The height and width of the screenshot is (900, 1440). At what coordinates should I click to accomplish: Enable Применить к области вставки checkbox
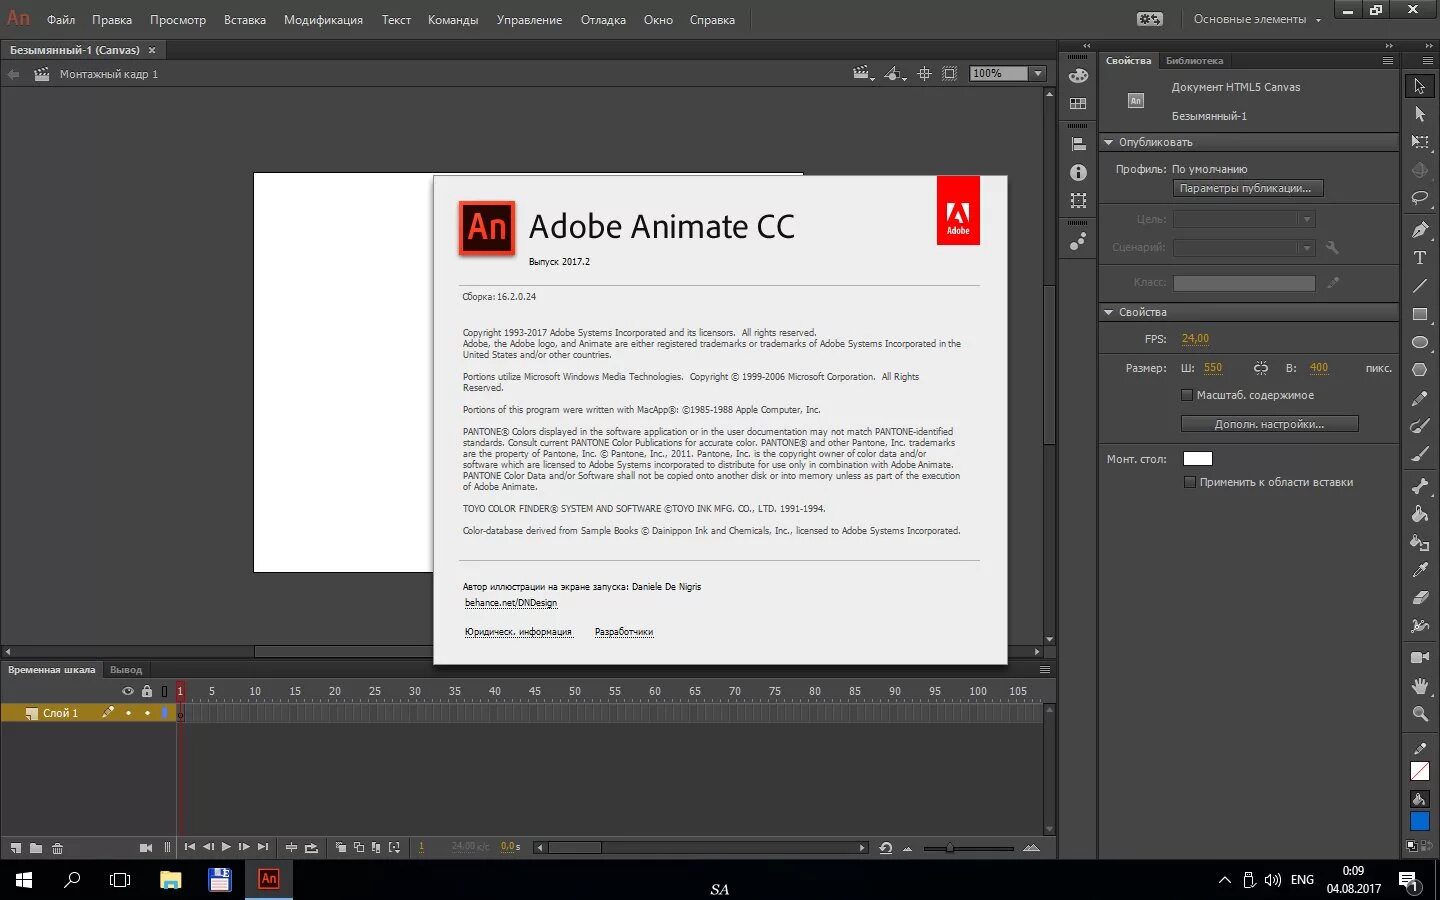click(x=1190, y=482)
